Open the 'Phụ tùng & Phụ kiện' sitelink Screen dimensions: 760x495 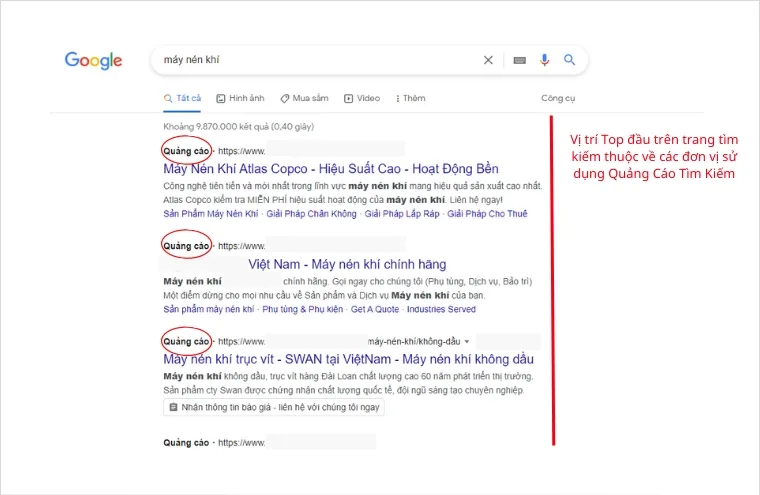click(302, 309)
